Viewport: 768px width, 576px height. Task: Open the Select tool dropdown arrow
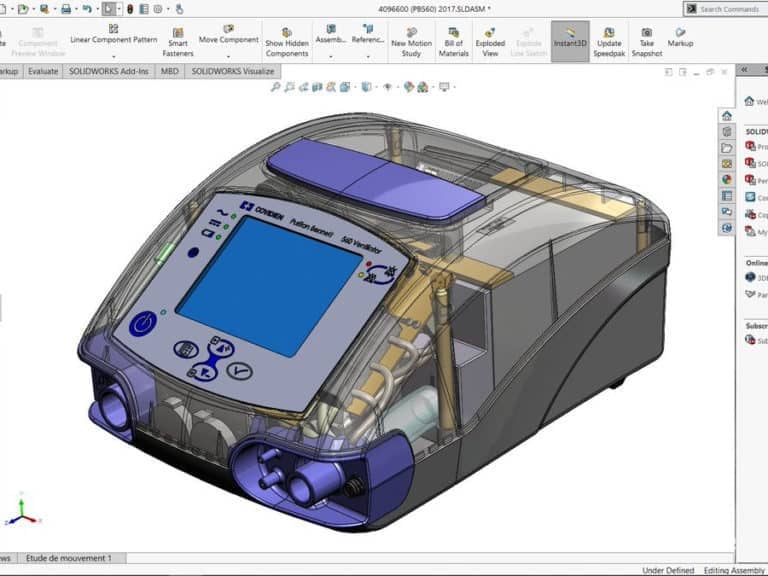[119, 9]
